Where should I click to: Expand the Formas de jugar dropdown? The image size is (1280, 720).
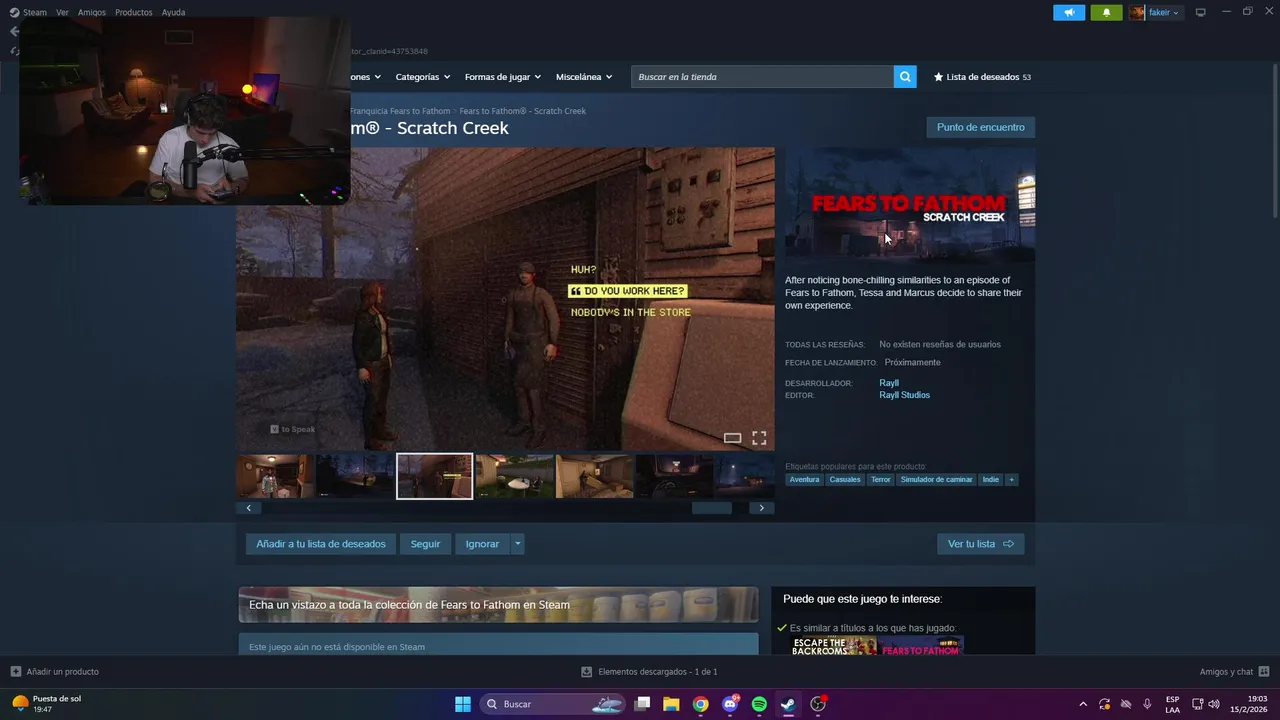(502, 77)
